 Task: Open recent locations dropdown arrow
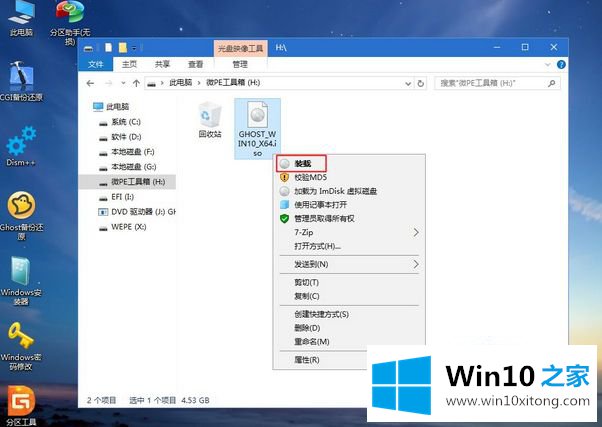point(123,83)
